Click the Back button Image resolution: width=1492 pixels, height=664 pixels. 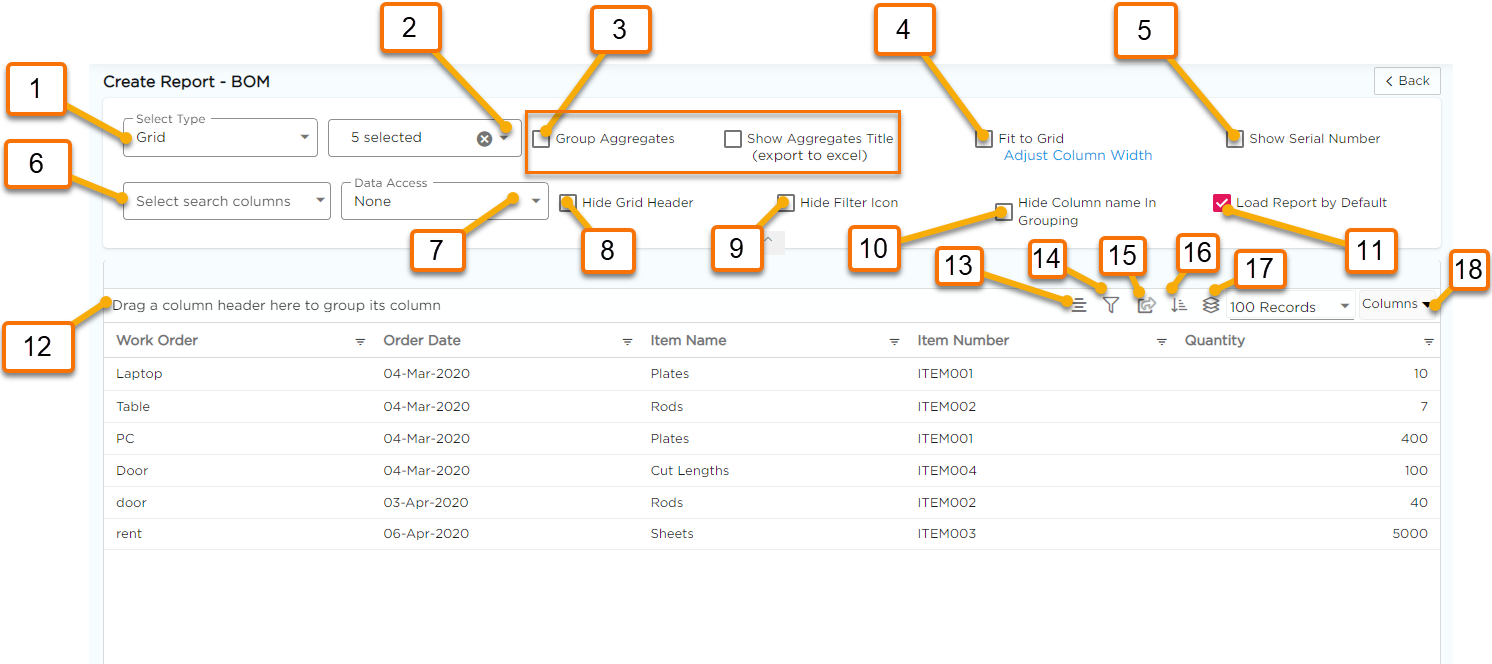1406,81
